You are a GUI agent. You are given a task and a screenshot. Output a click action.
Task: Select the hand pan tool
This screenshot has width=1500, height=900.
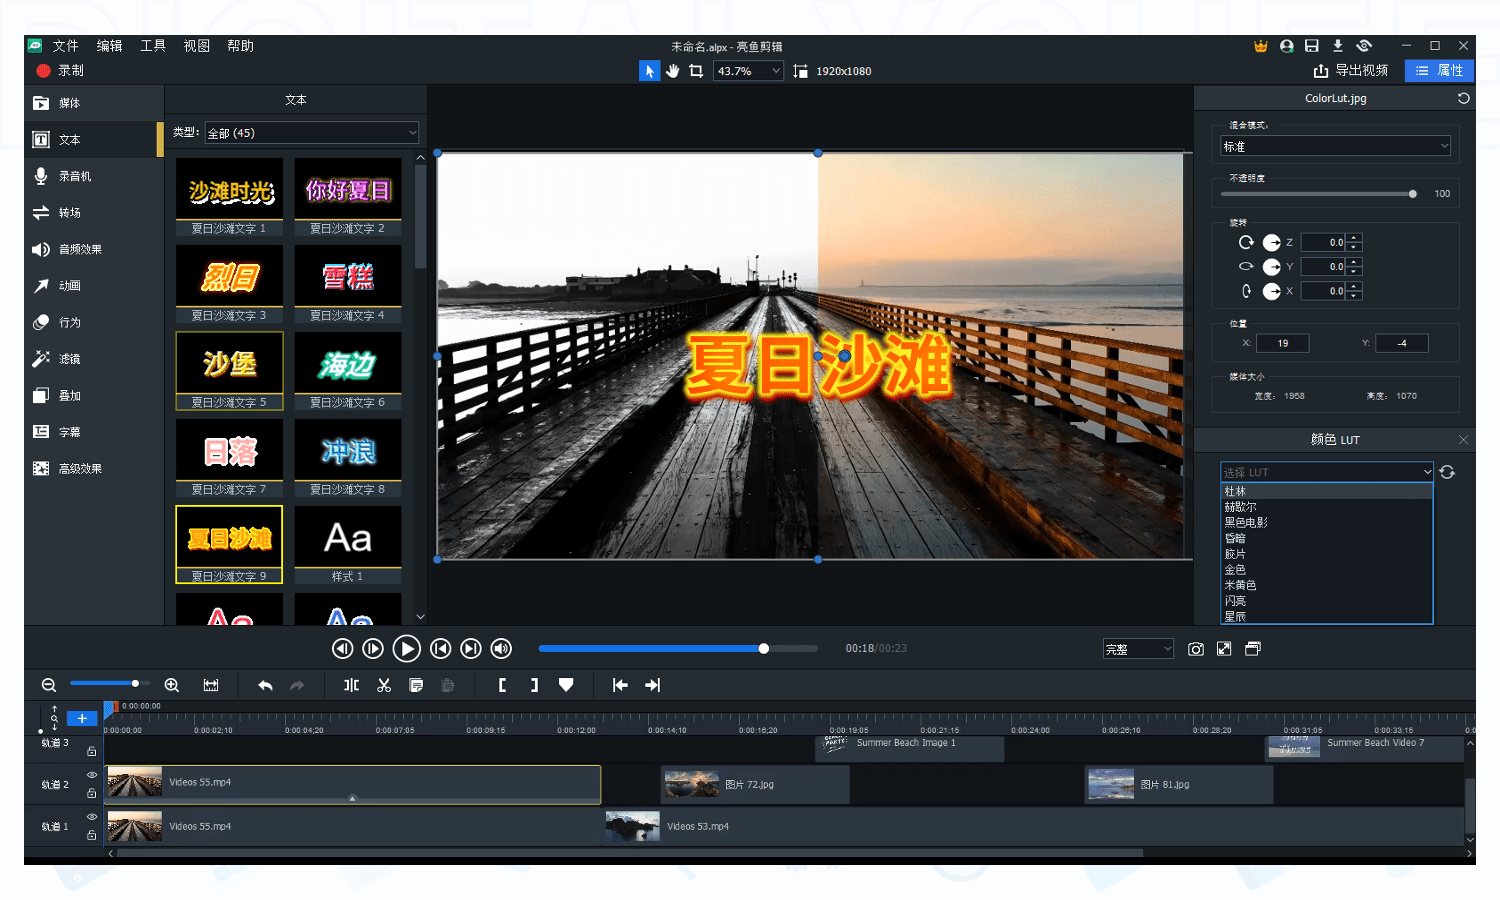pyautogui.click(x=673, y=71)
